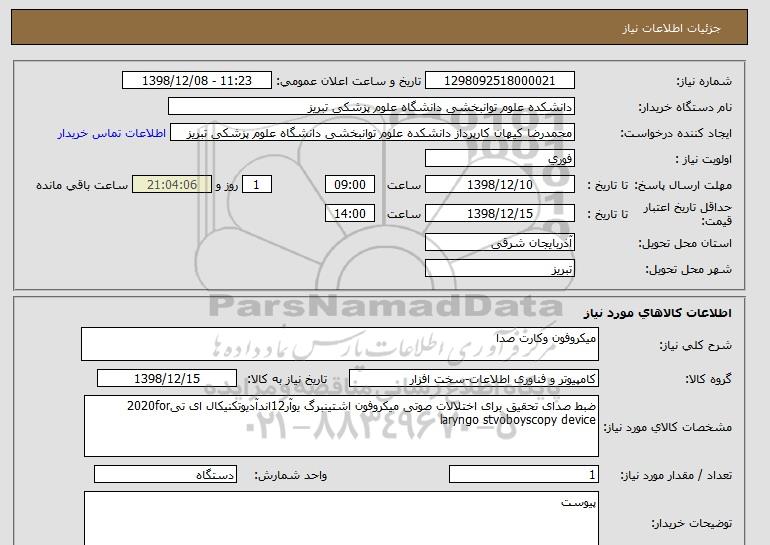Viewport: 770px width, 545px height.
Task: Click label گروه کالا
Action: pos(708,379)
